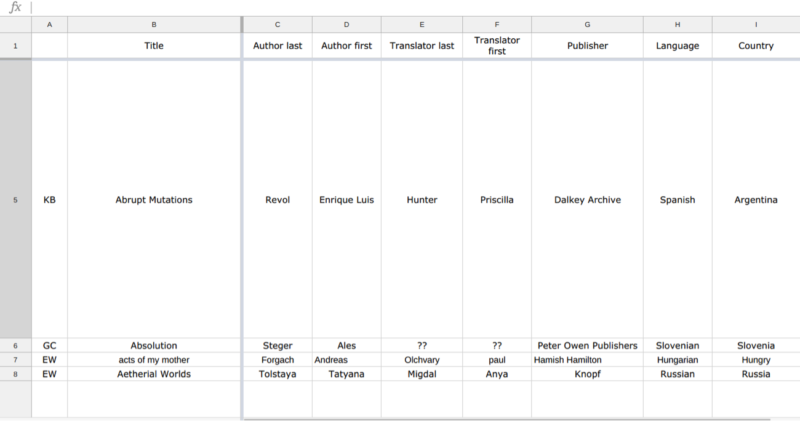Select the '??' cell under Translator last
Viewport: 800px width, 421px height.
[x=422, y=345]
